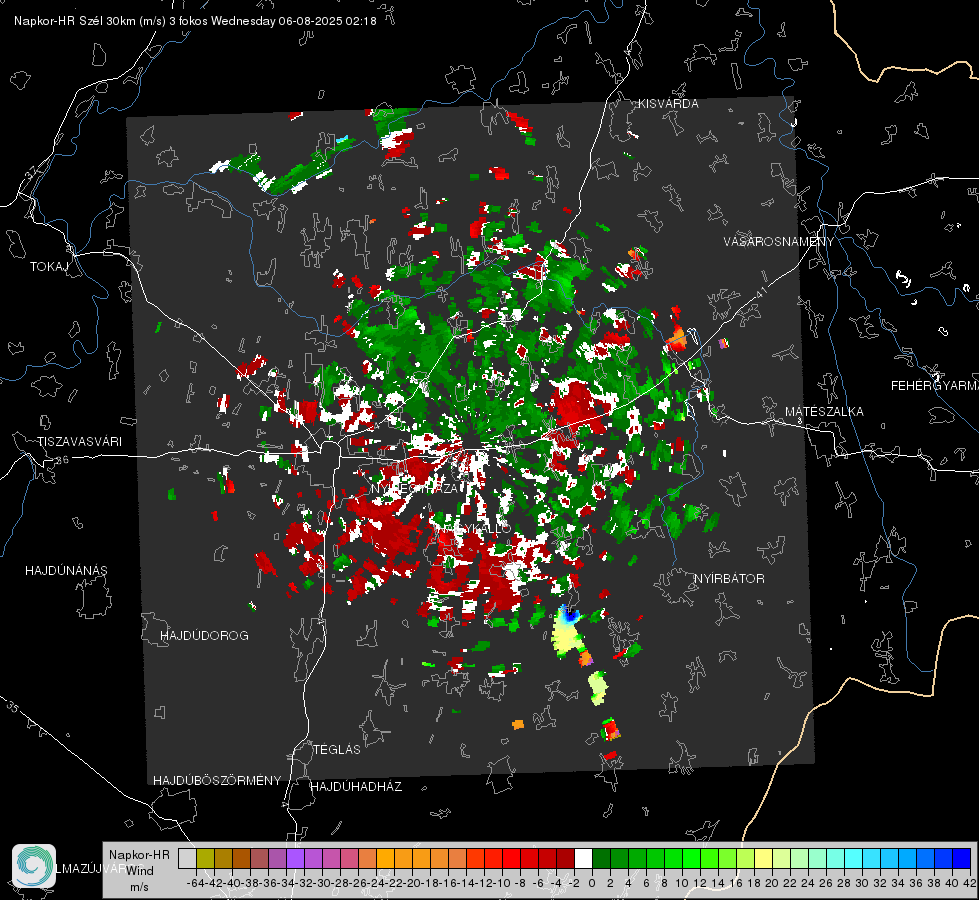The width and height of the screenshot is (979, 900).
Task: Click road number 41 near Vásárosnamény
Action: coord(761,292)
